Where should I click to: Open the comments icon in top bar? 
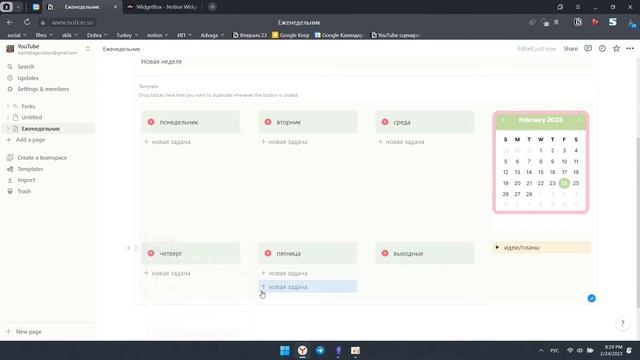coord(588,49)
